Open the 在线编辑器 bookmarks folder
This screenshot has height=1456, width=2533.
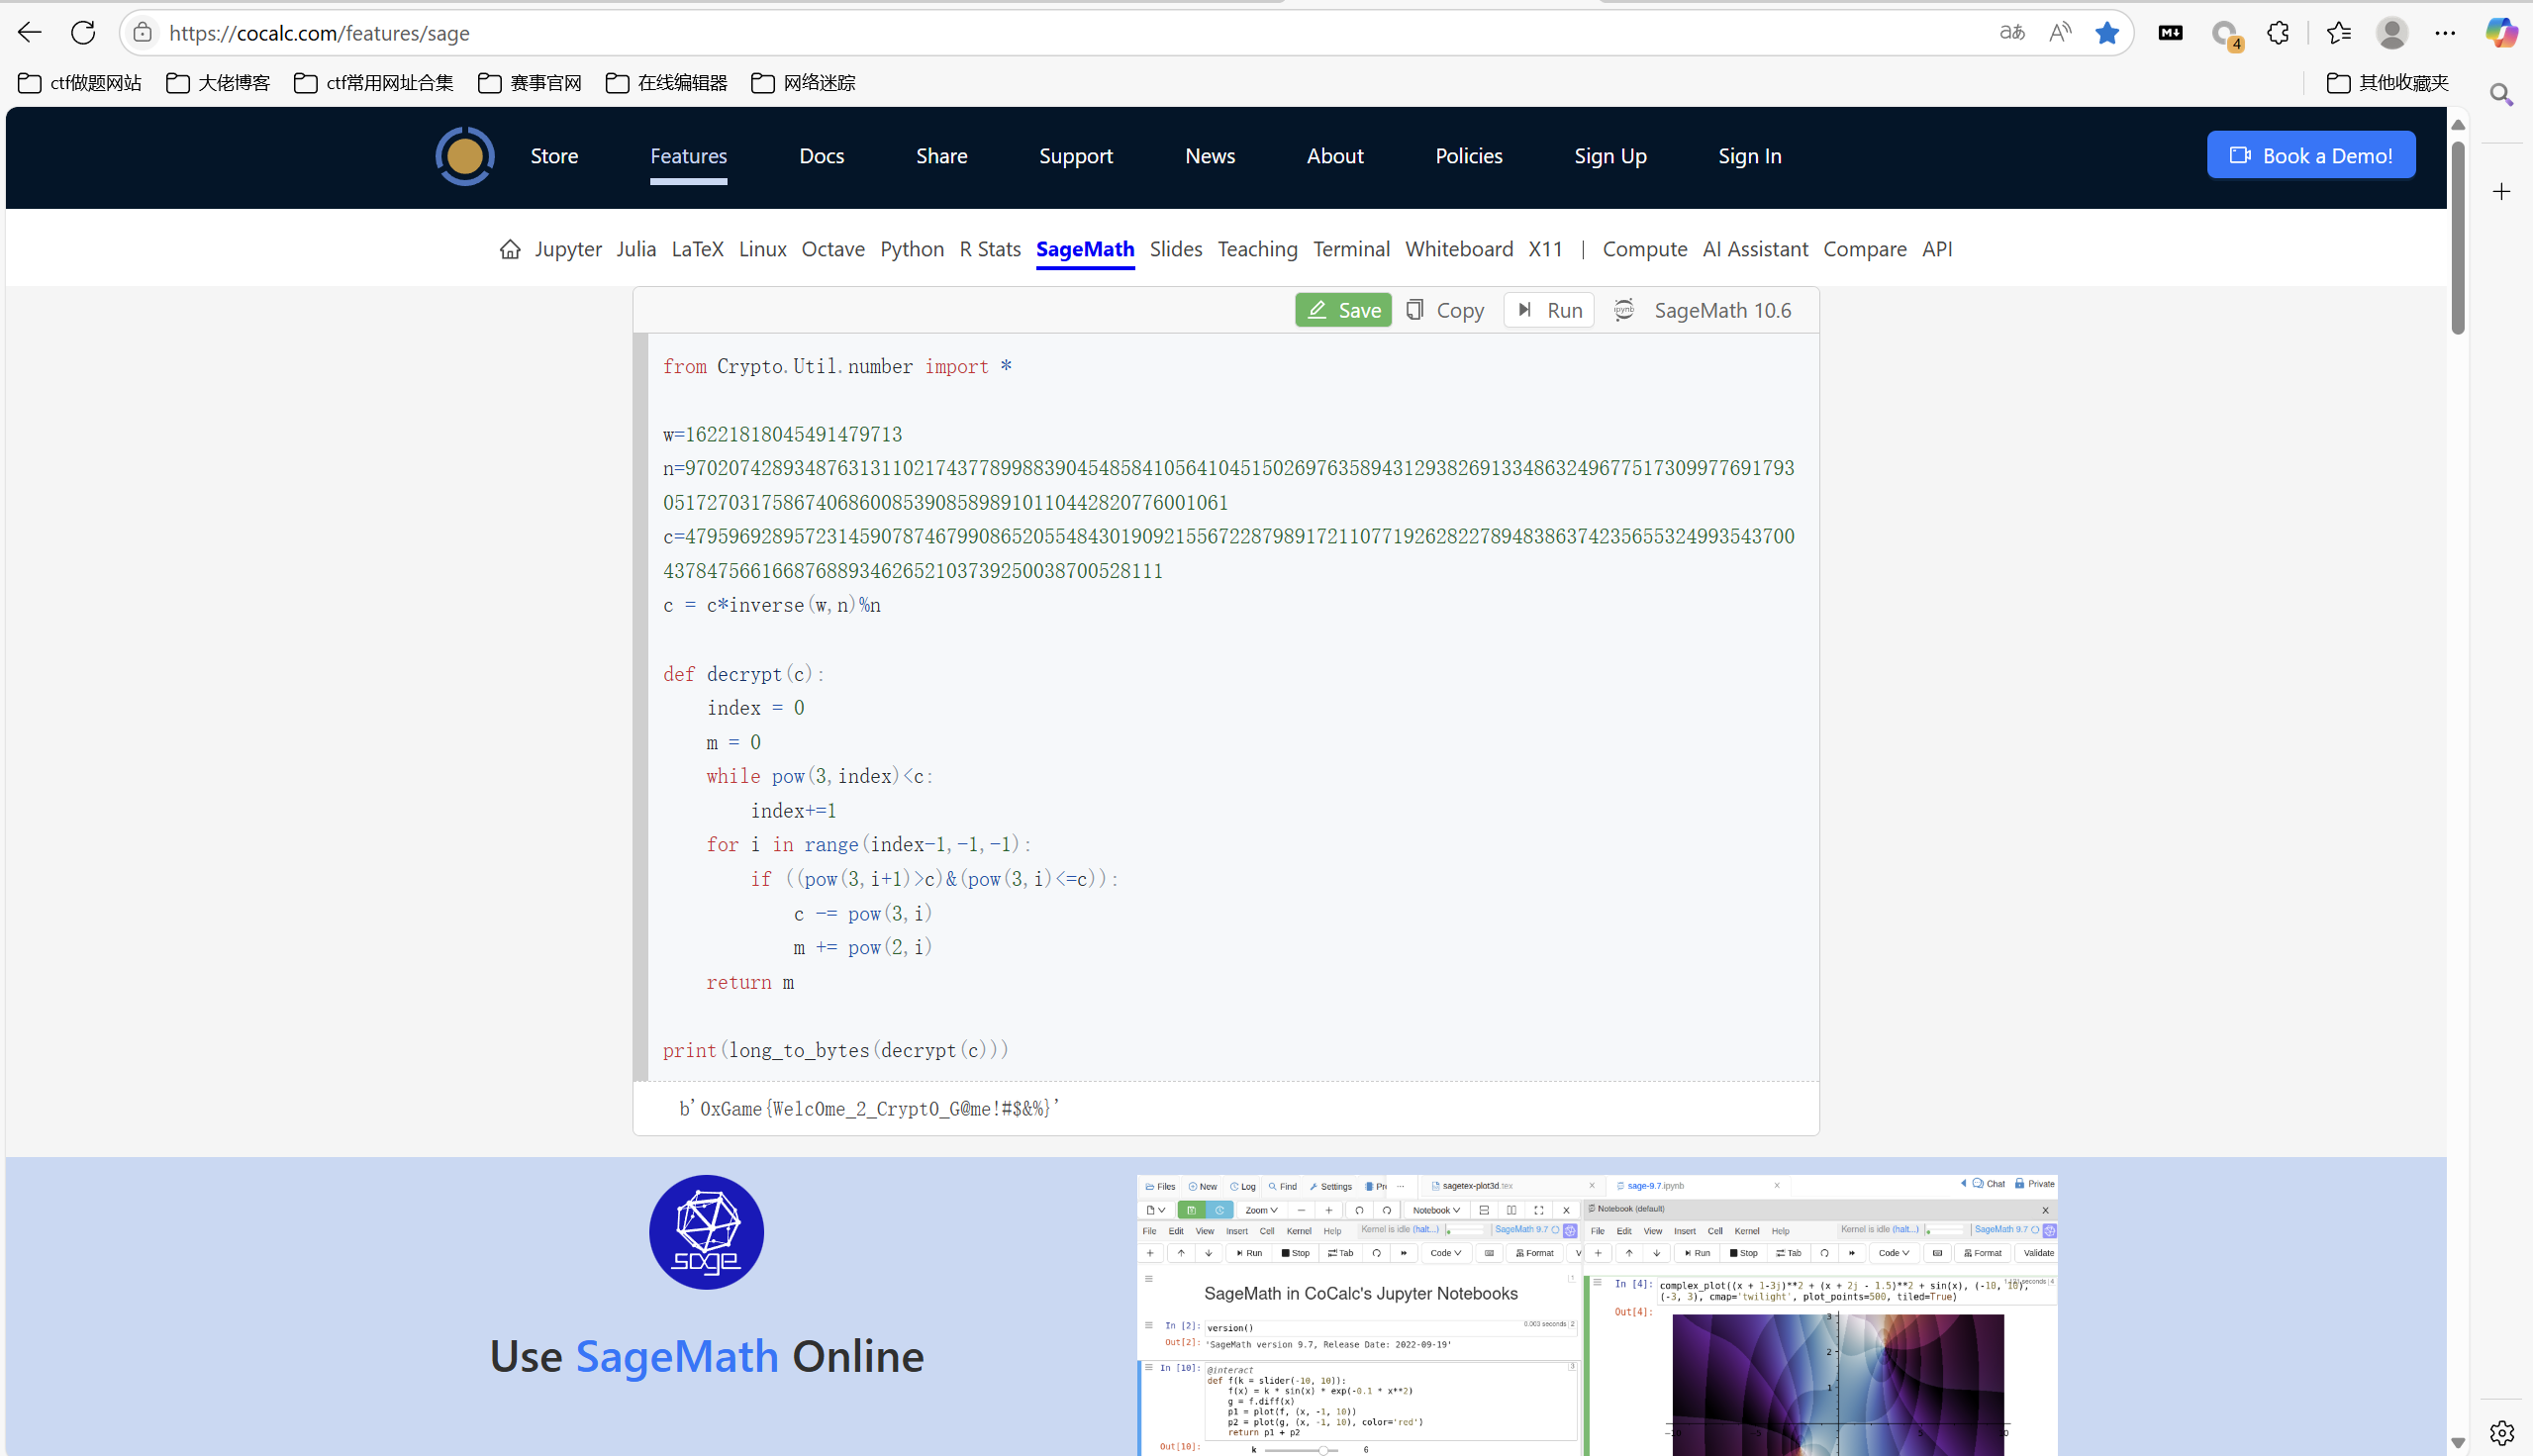coord(667,82)
